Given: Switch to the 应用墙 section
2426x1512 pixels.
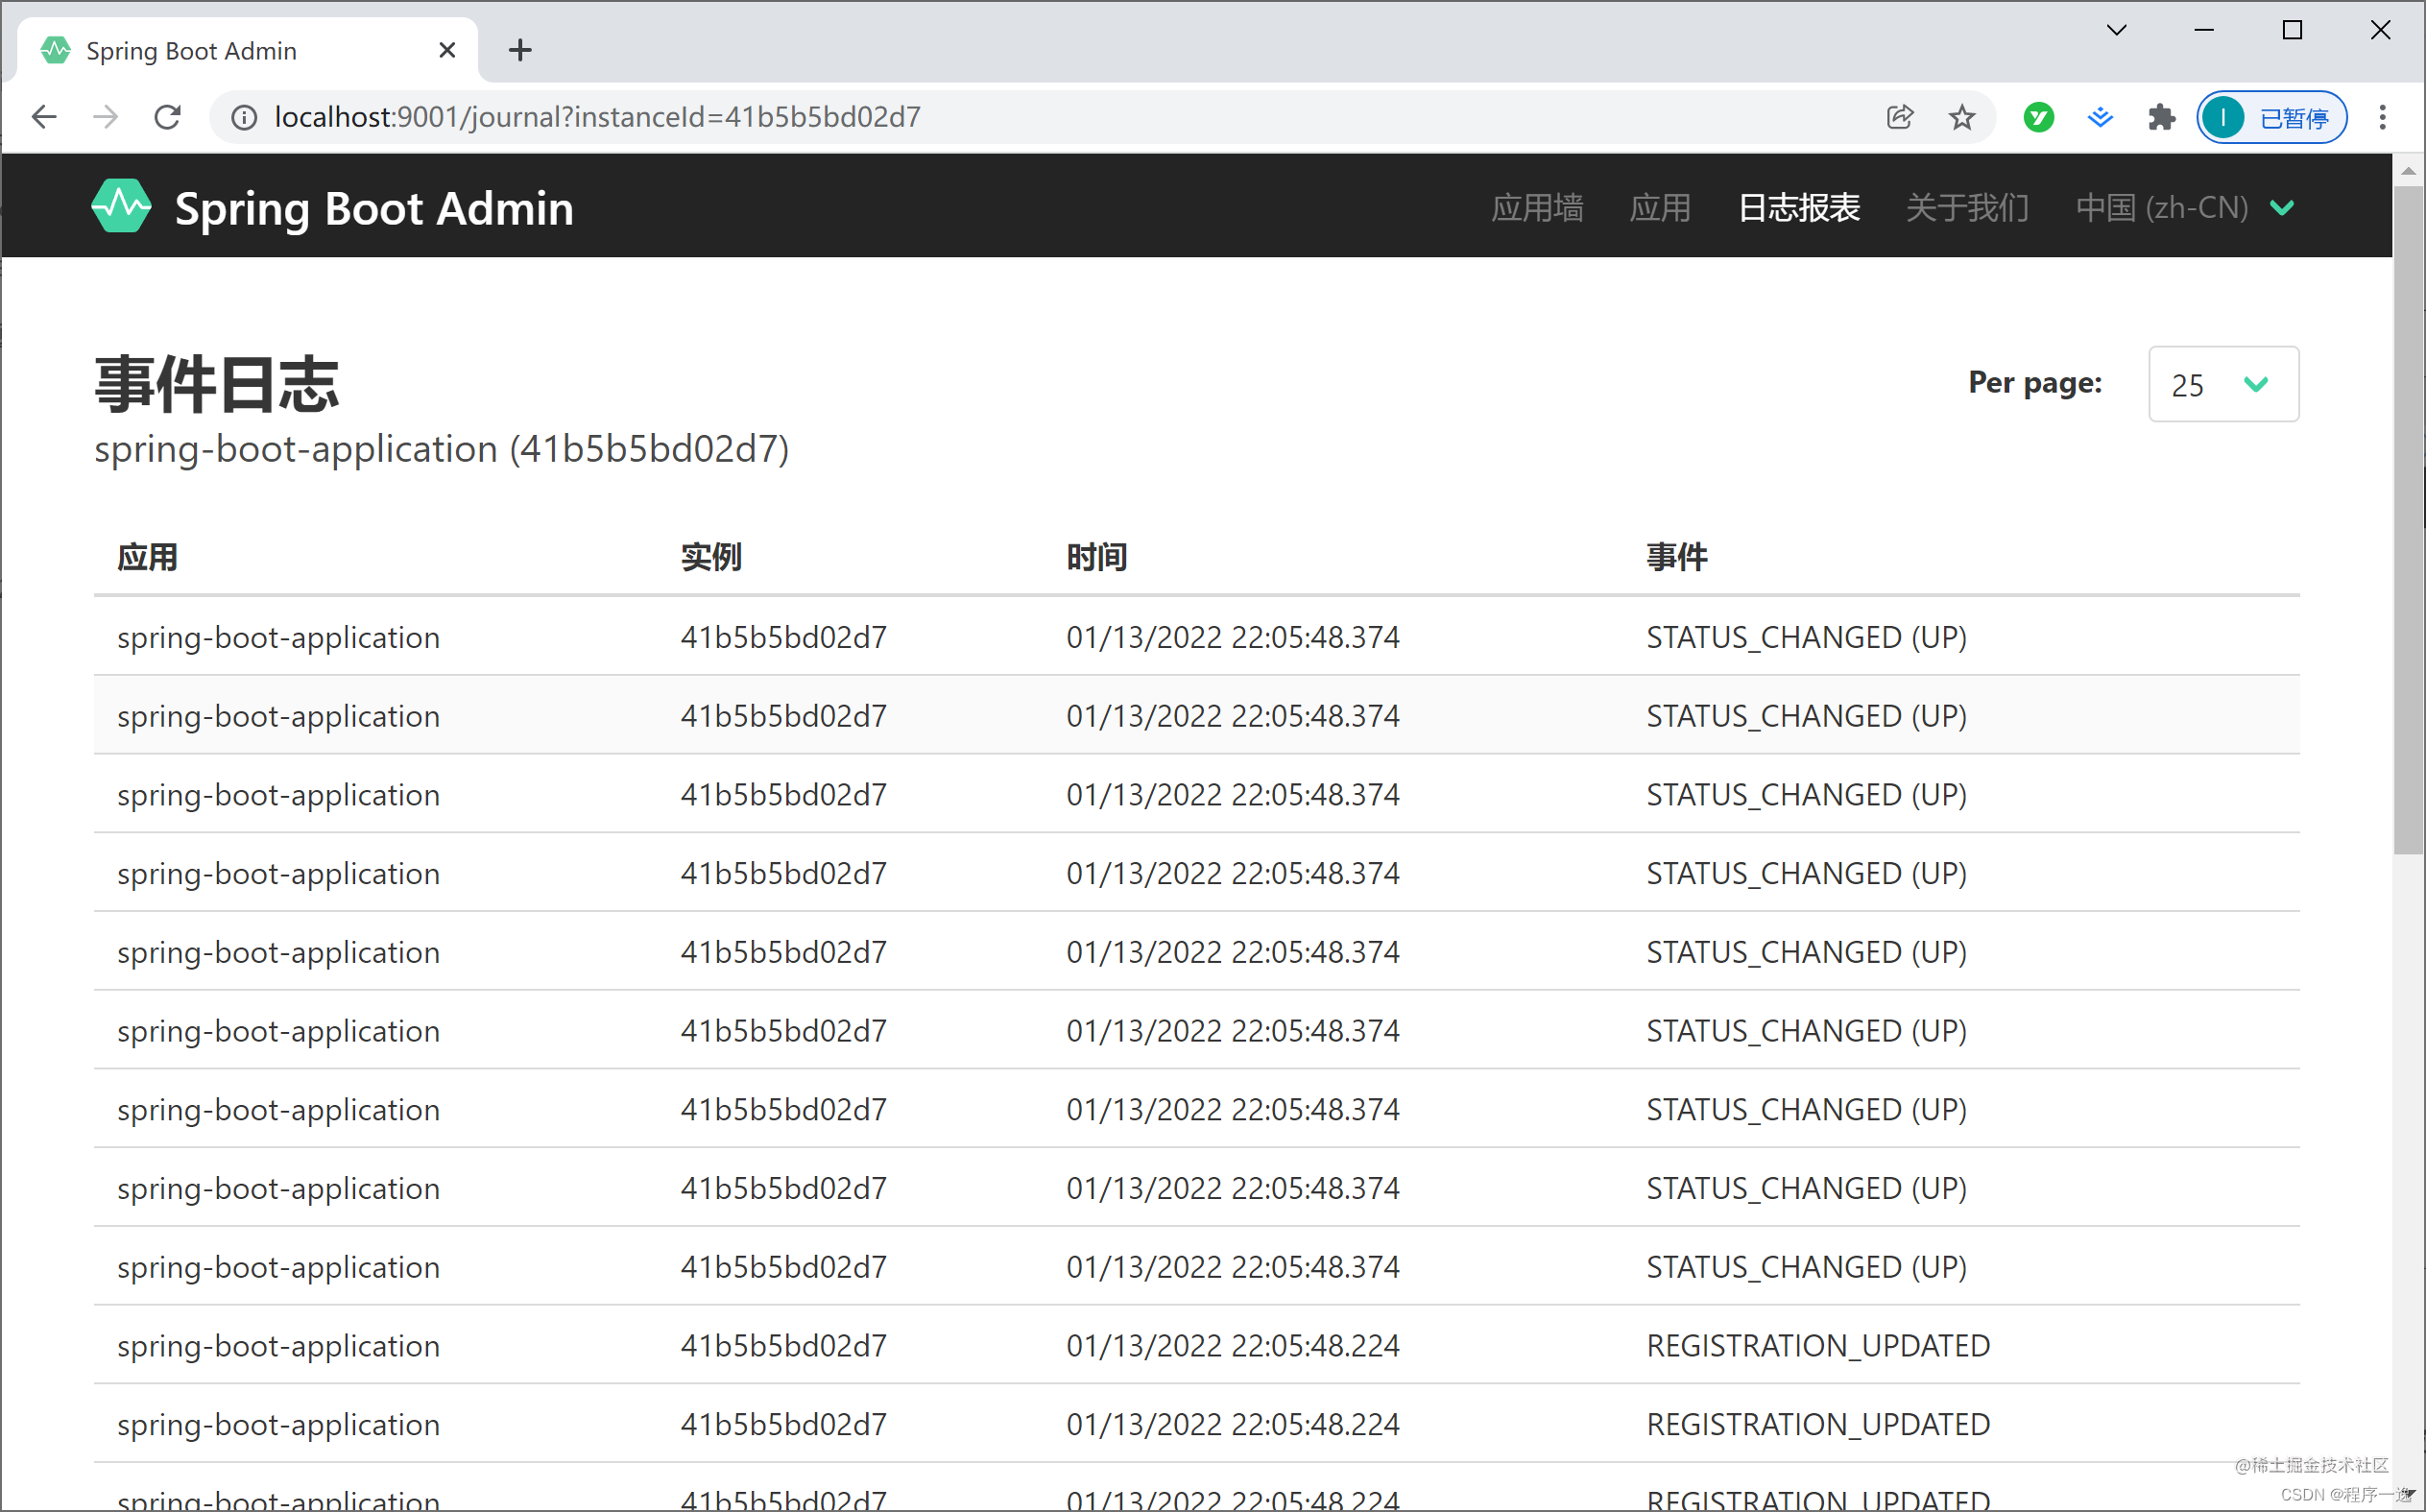Looking at the screenshot, I should point(1537,209).
